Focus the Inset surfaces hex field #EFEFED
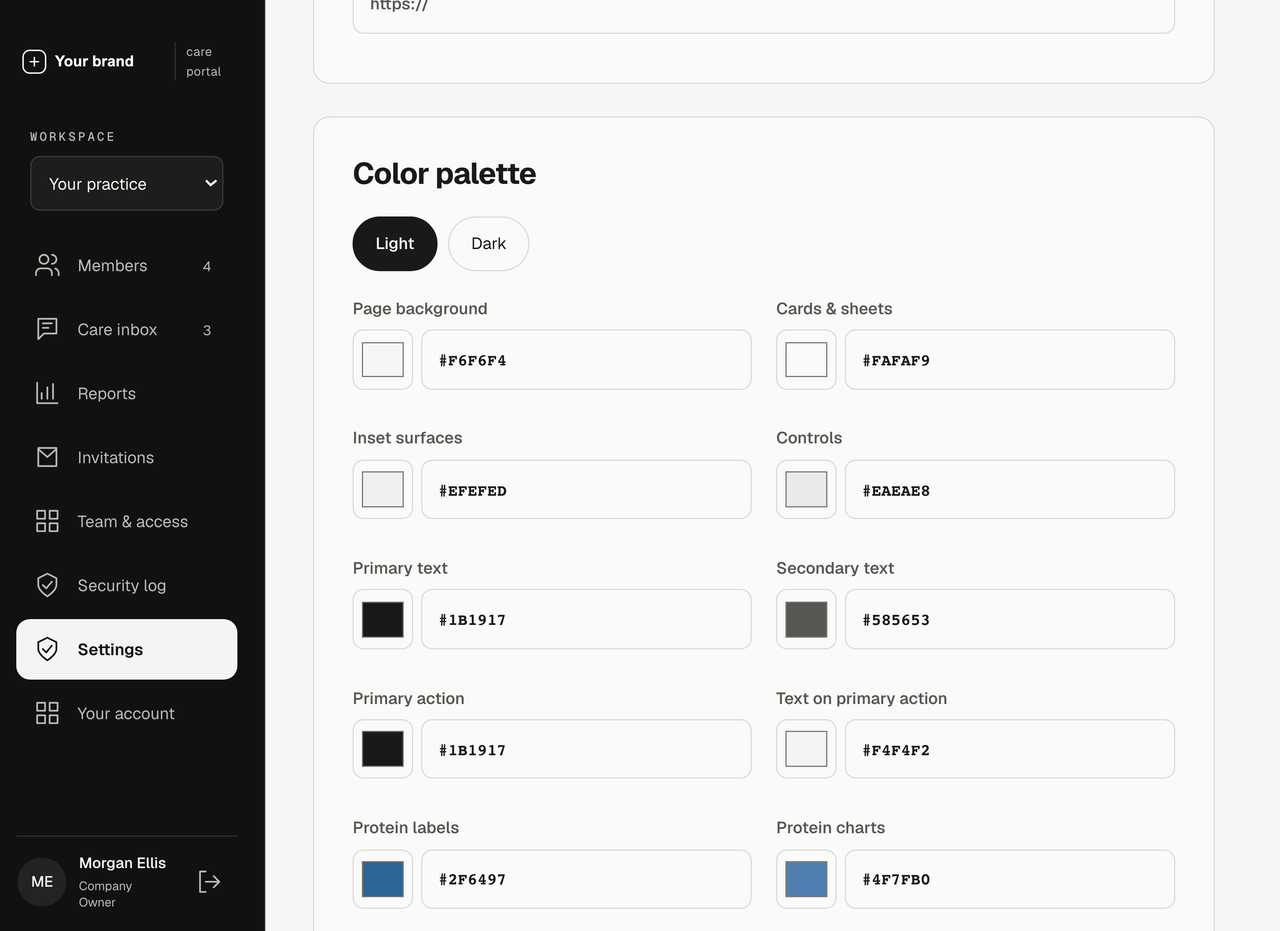Image resolution: width=1280 pixels, height=931 pixels. pos(586,490)
